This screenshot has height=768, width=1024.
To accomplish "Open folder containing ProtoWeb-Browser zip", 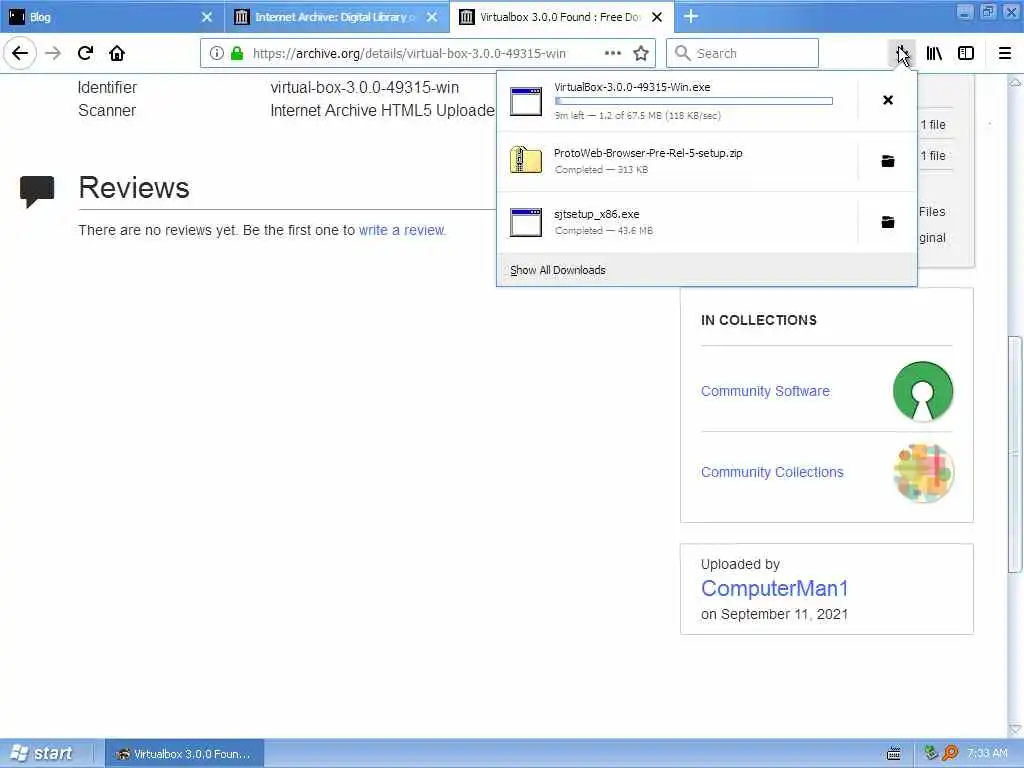I will [x=888, y=161].
